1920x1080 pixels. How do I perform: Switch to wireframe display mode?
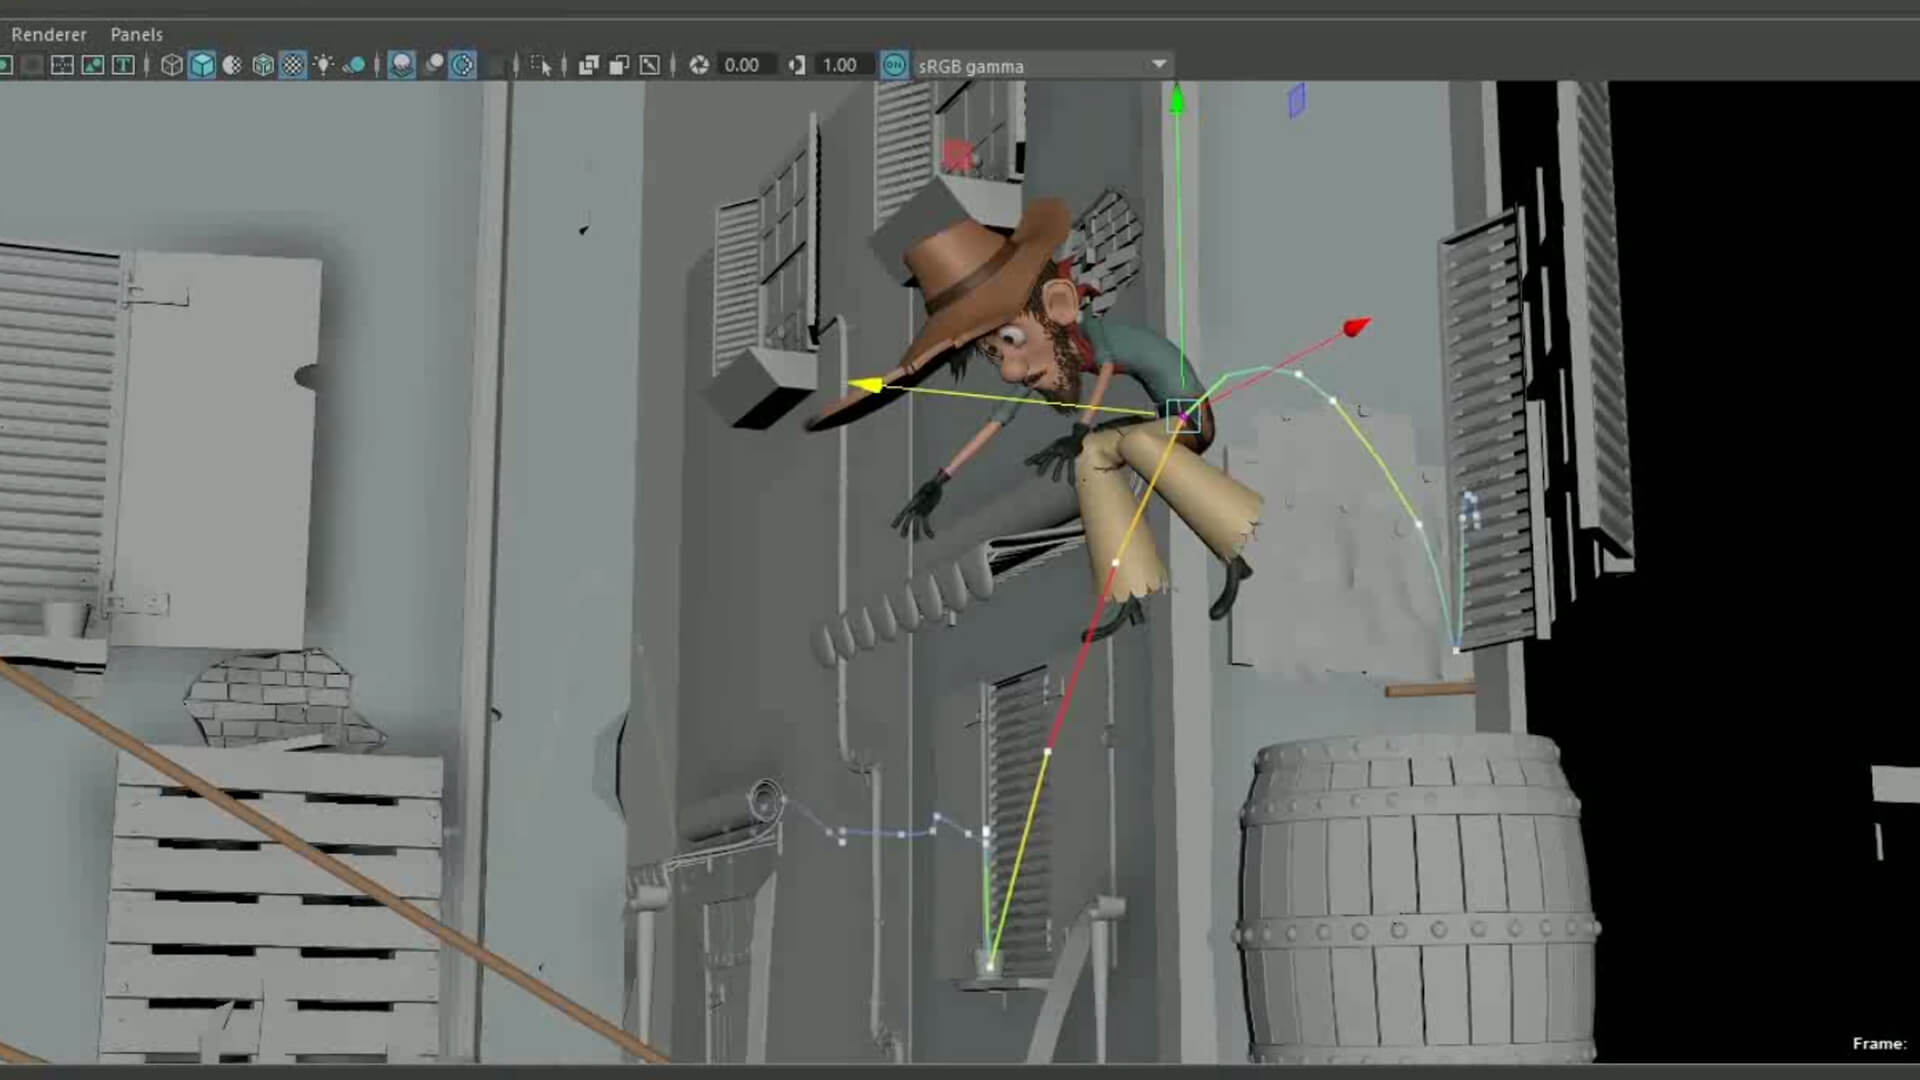(171, 65)
